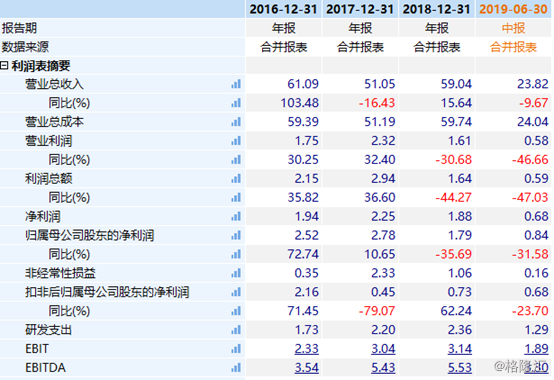Screen dimensions: 554x380
Task: Collapse the 利润表摘要 section
Action: 4,65
